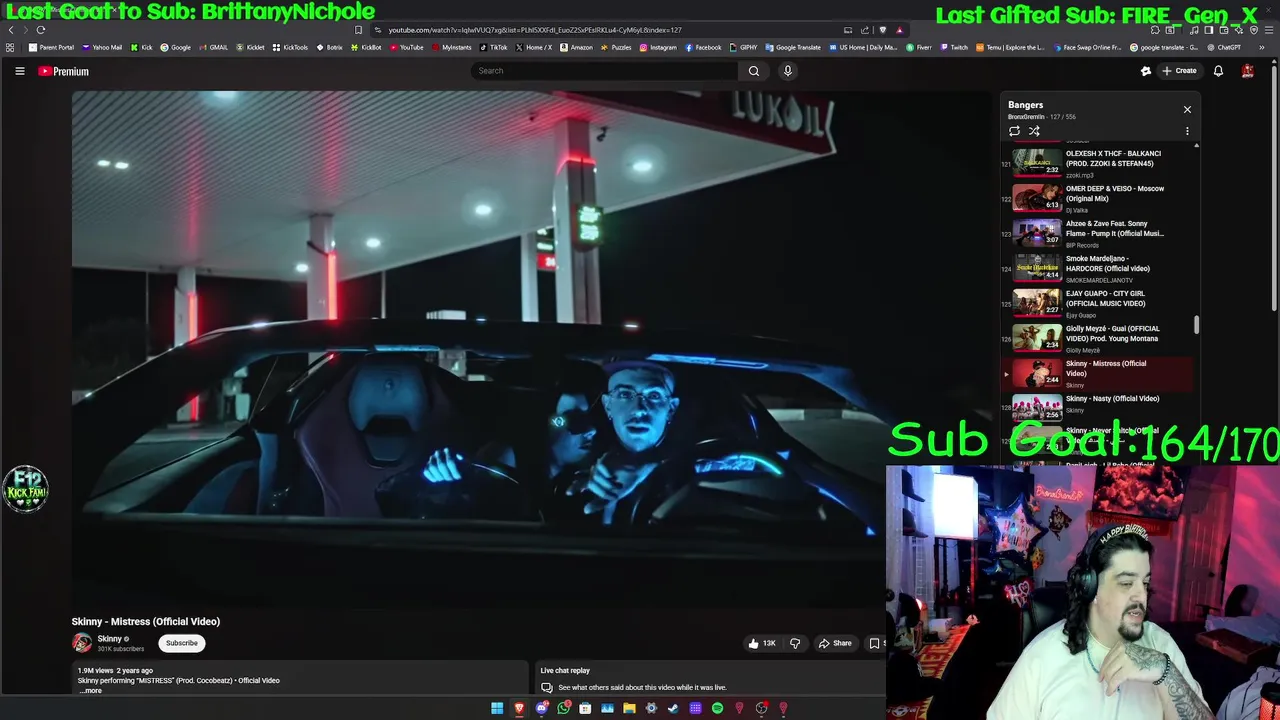The image size is (1280, 720).
Task: Toggle loop playlist in Bangers panel
Action: pyautogui.click(x=1014, y=131)
